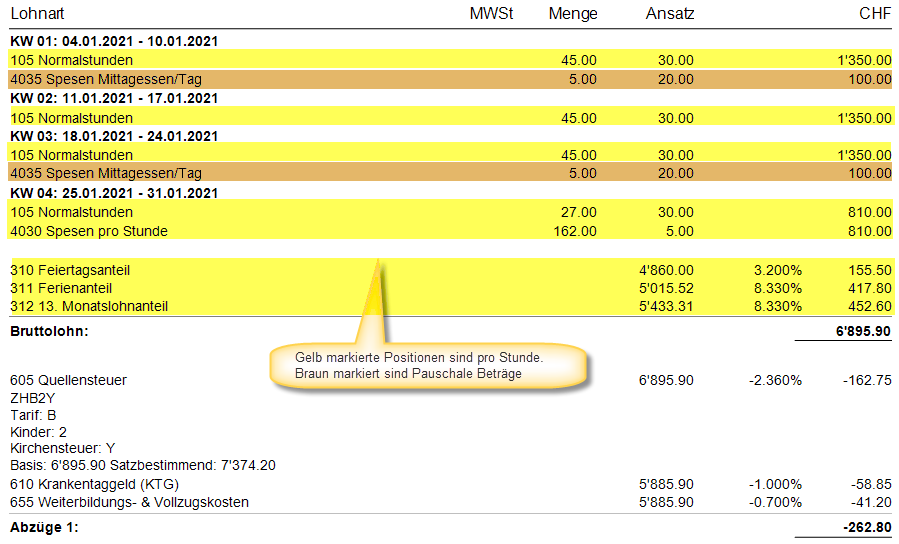Screen dimensions: 899x544
Task: Select the KW 02 week heading
Action: [114, 98]
